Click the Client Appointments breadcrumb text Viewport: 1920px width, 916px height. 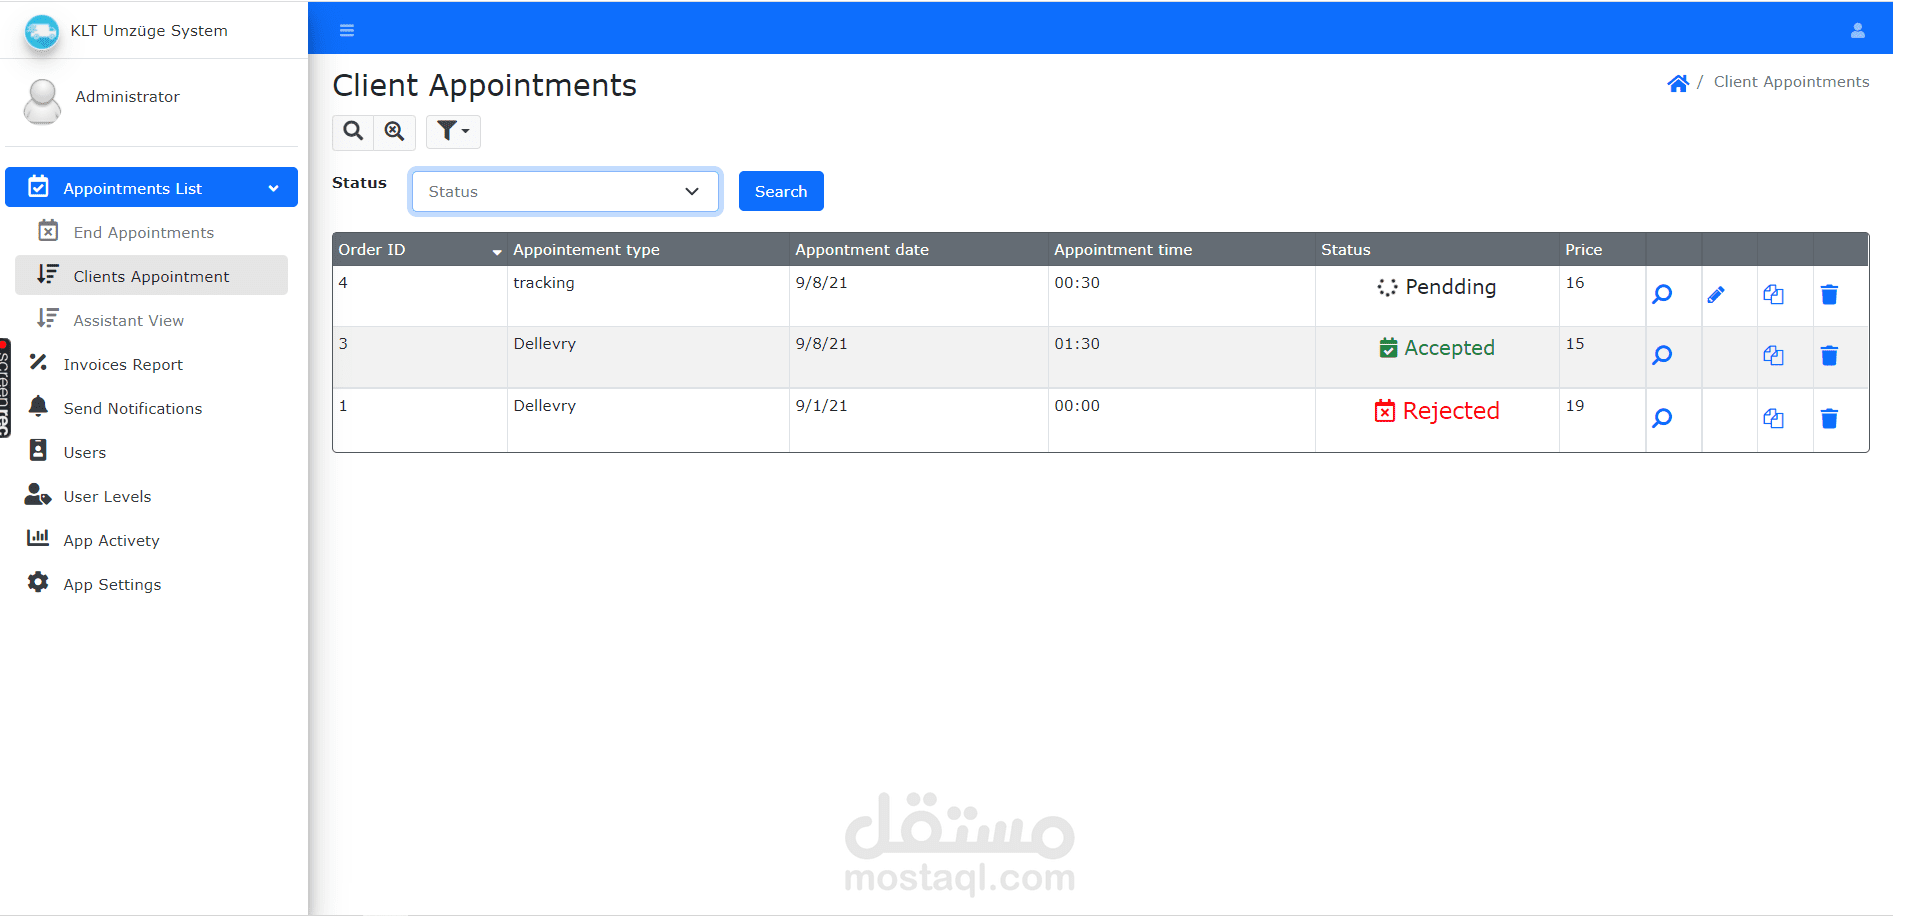tap(1791, 82)
